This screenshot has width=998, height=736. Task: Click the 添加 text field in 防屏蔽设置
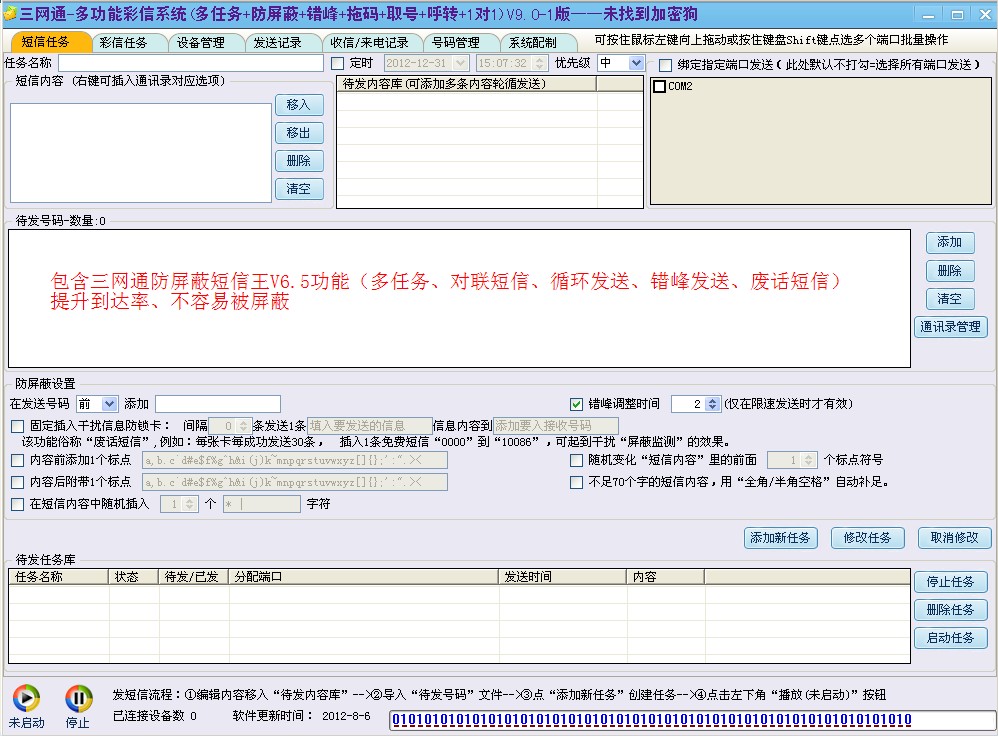click(218, 404)
